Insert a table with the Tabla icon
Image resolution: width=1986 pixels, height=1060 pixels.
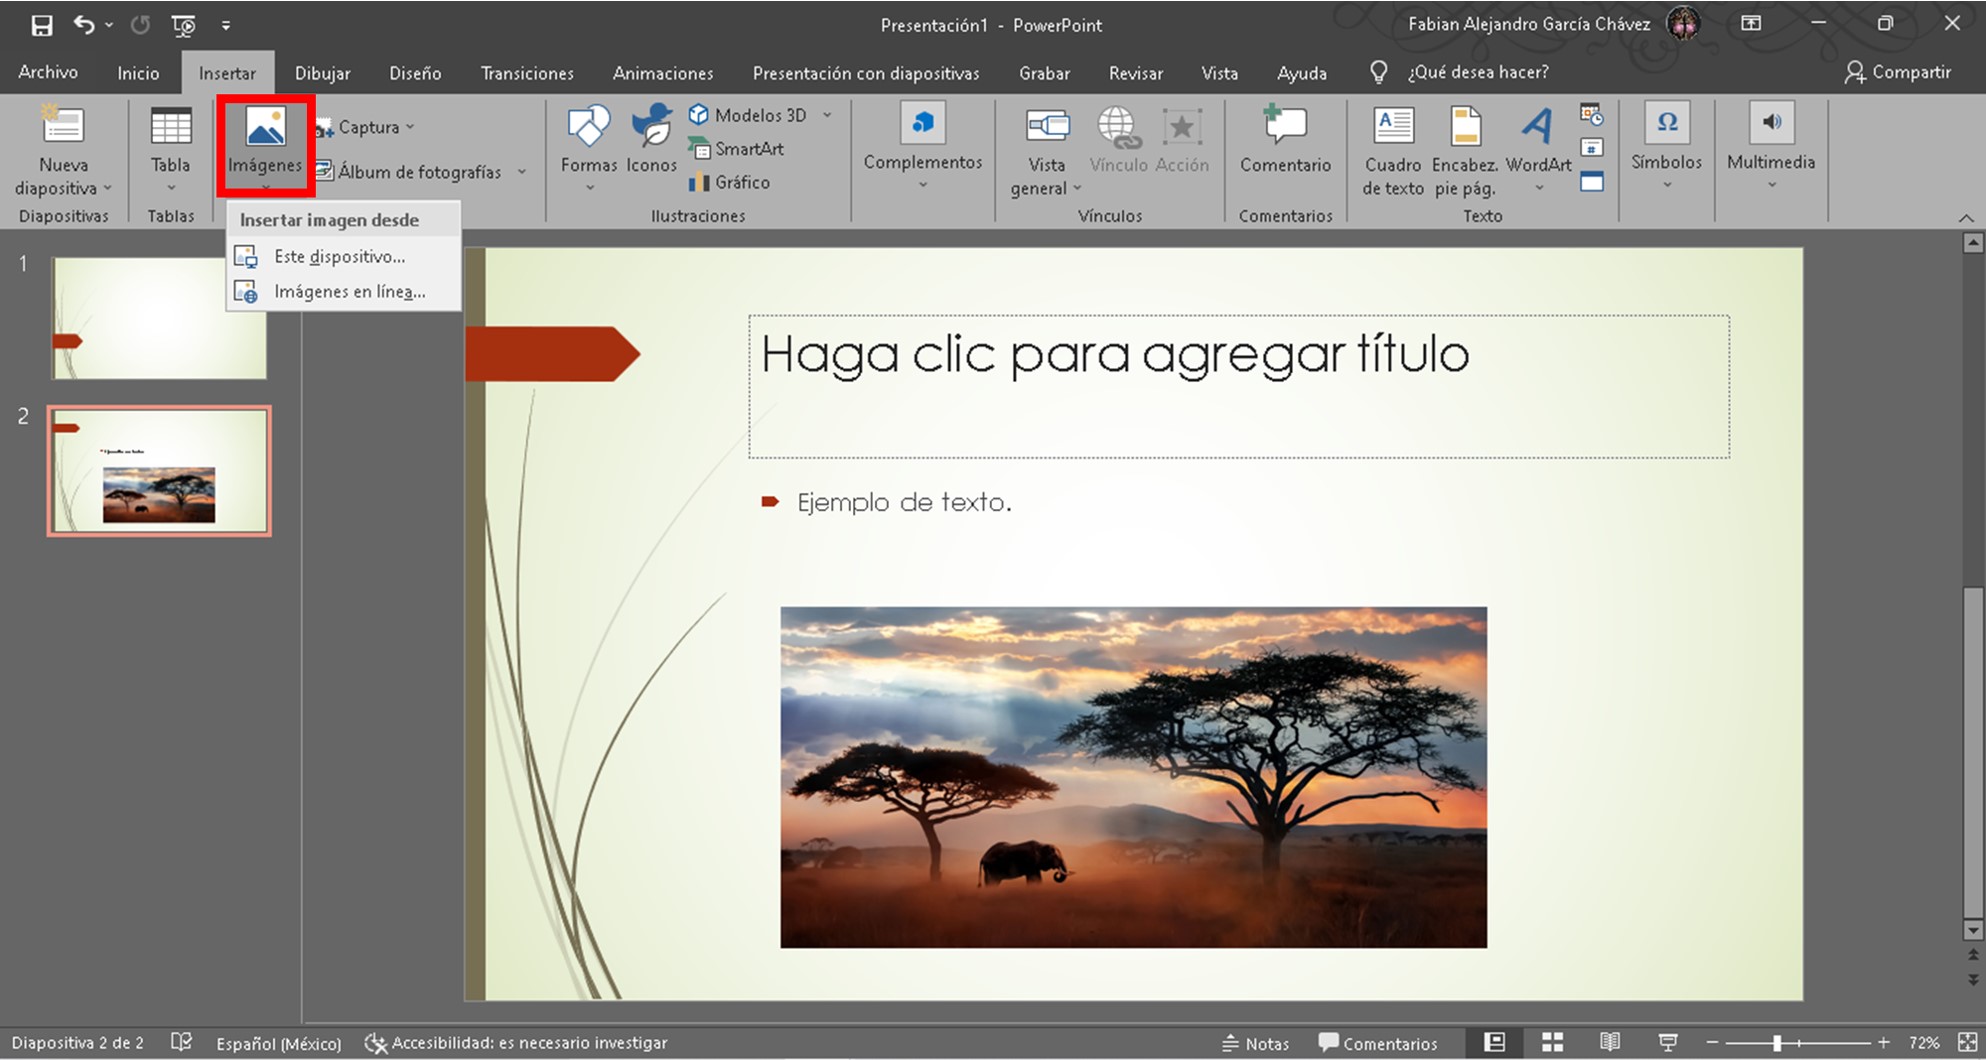pyautogui.click(x=170, y=128)
